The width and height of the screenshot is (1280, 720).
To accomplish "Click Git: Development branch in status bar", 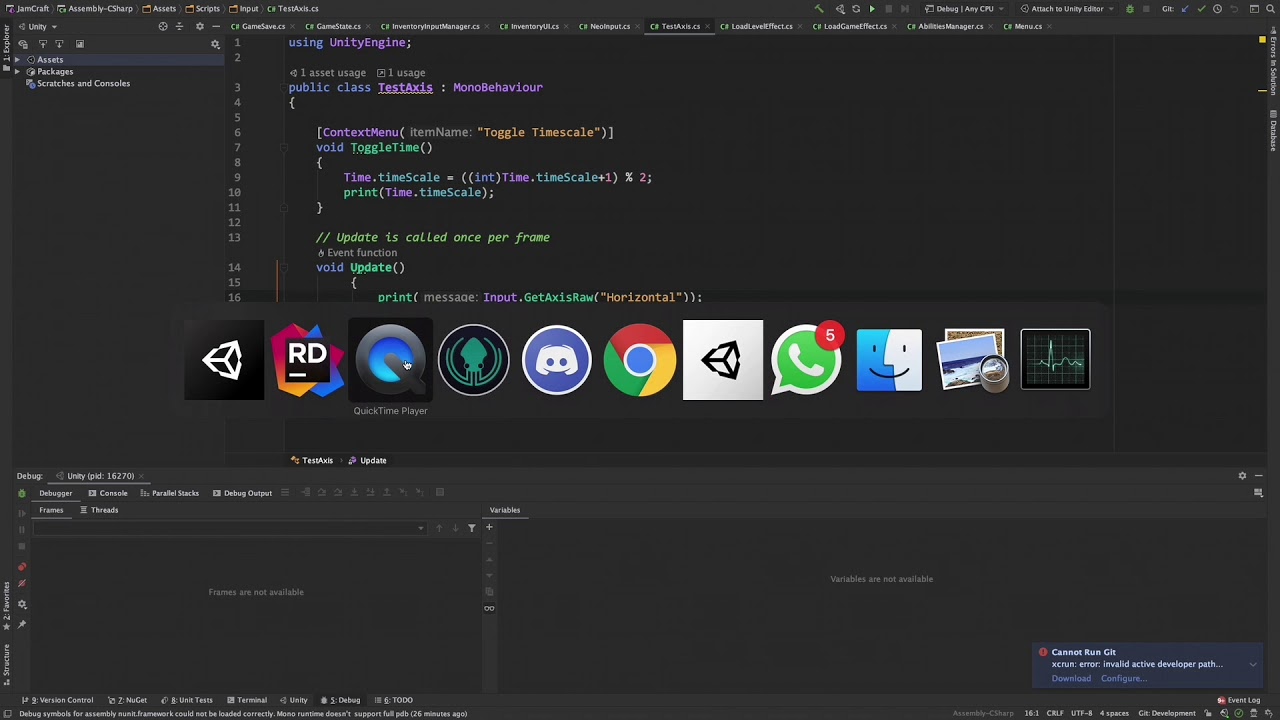I will coord(1166,713).
